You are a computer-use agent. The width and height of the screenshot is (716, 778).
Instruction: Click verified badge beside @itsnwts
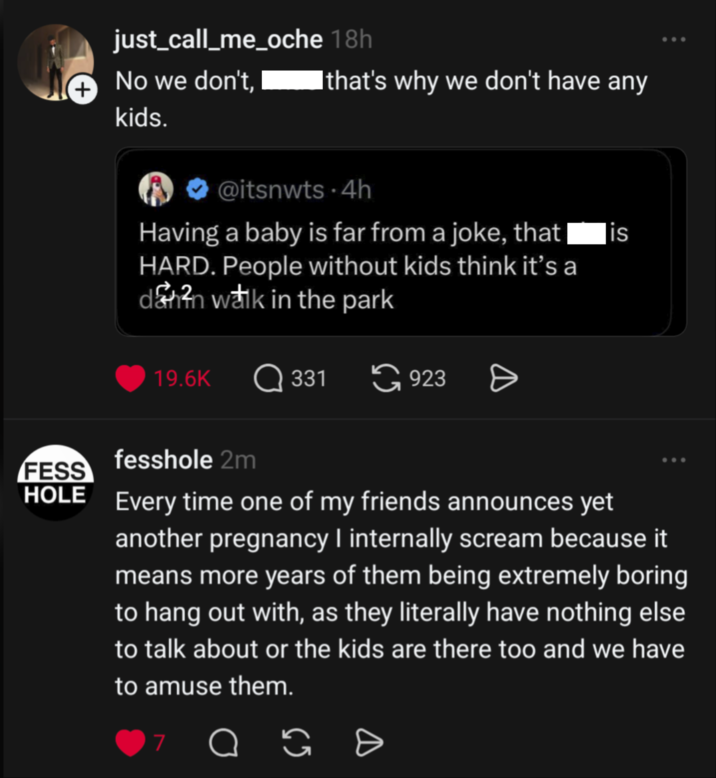click(x=199, y=188)
